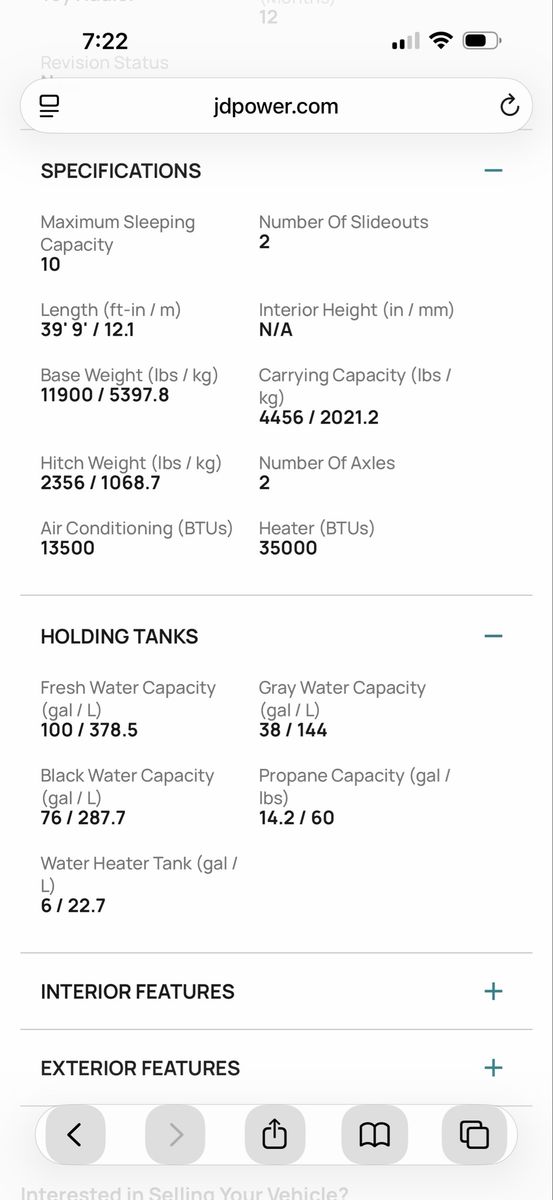Tap the Holding Tanks heading
The image size is (553, 1200).
(119, 637)
